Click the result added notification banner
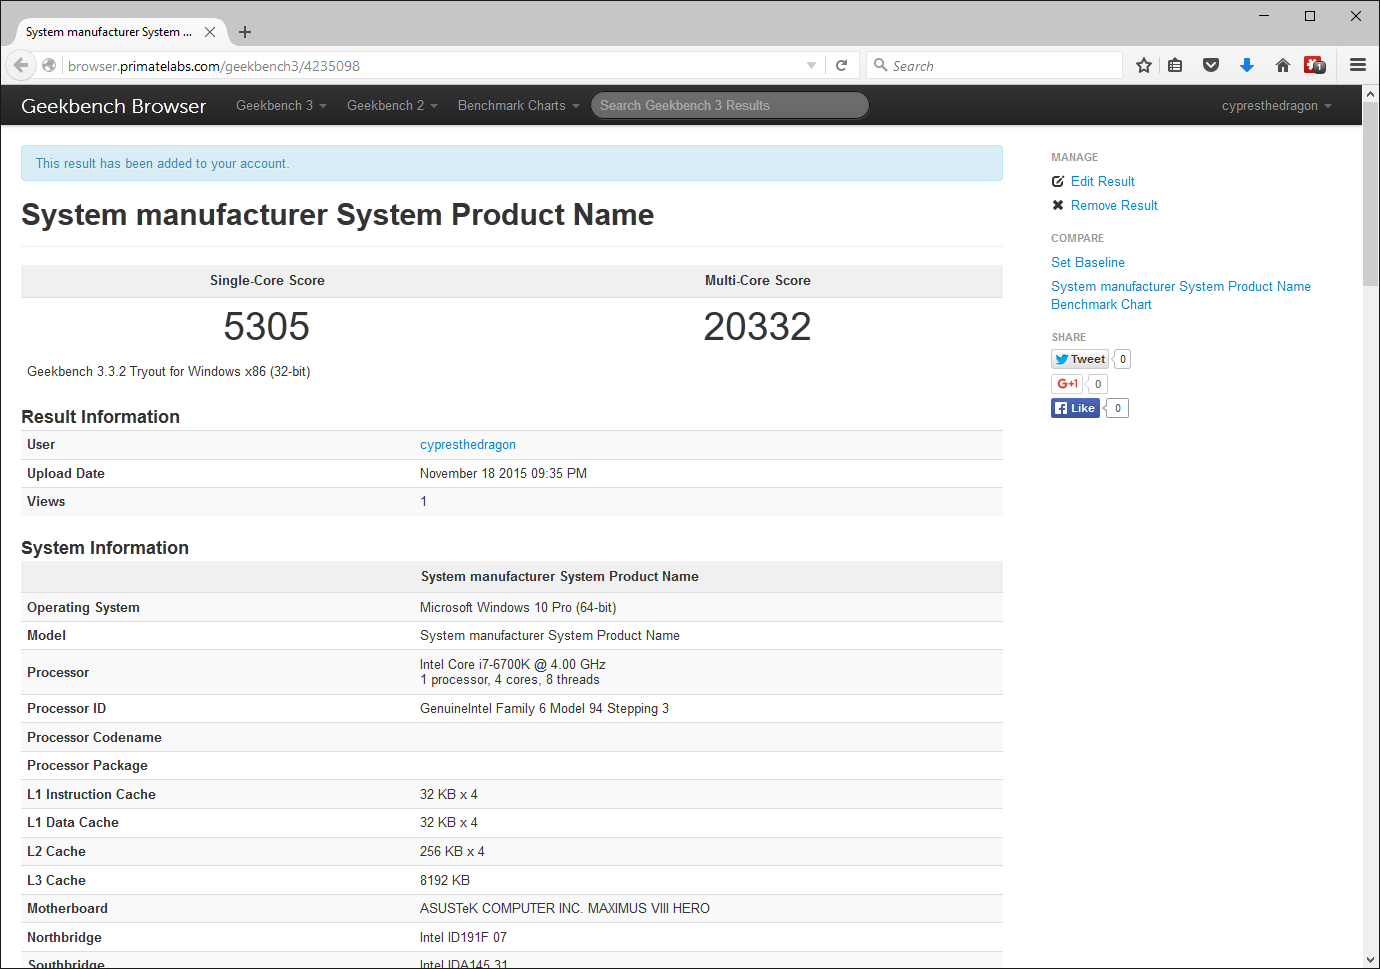This screenshot has width=1380, height=969. [512, 163]
